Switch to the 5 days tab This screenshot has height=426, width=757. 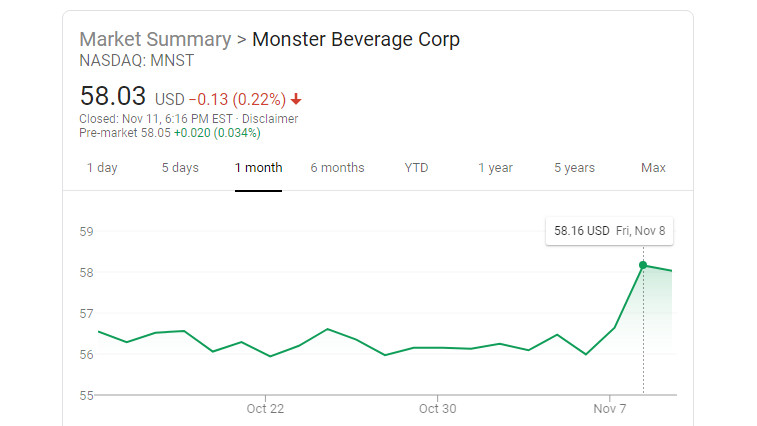[180, 168]
